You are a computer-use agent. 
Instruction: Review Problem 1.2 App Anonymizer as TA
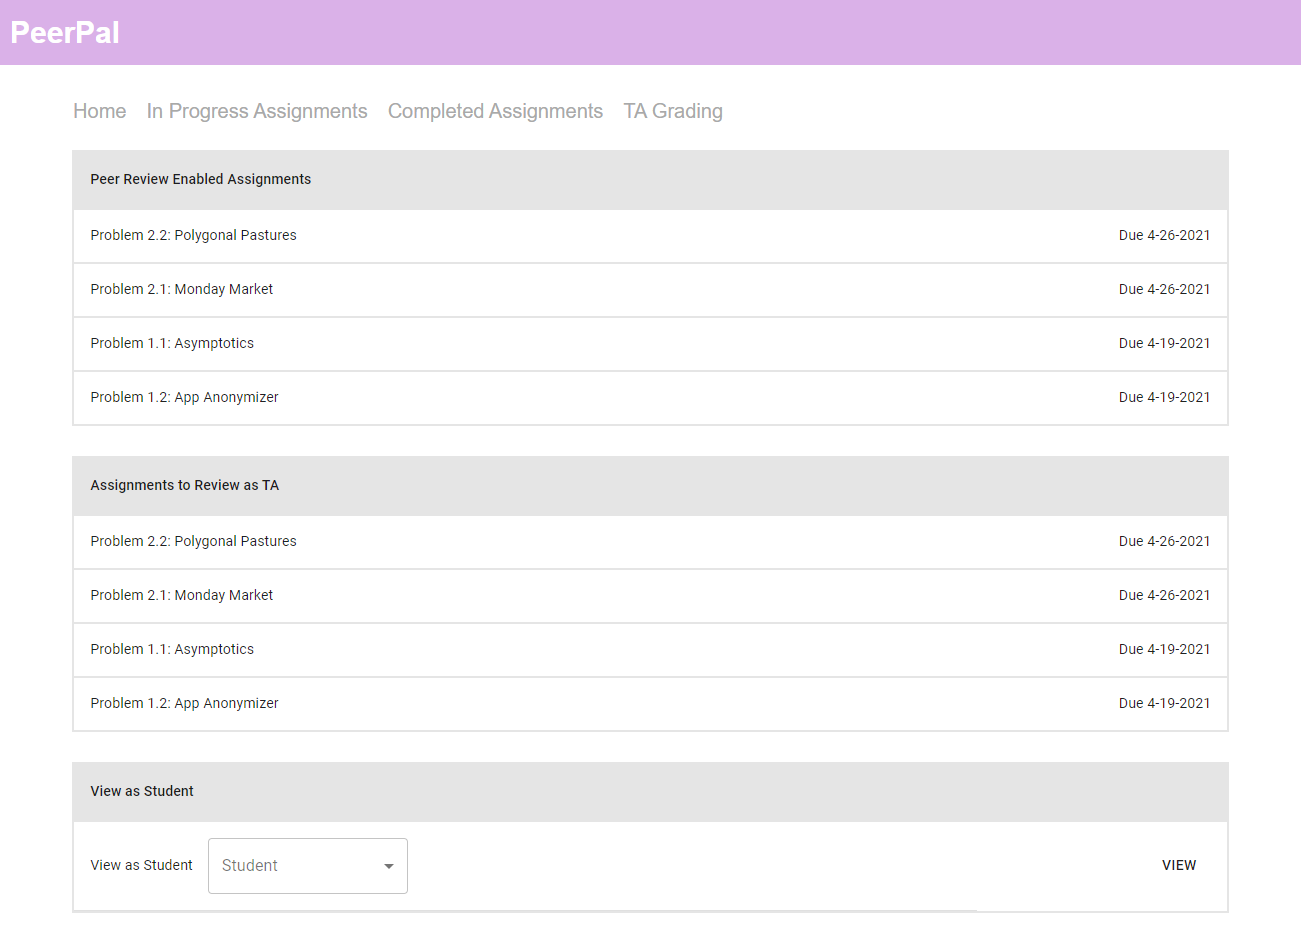[x=184, y=703]
